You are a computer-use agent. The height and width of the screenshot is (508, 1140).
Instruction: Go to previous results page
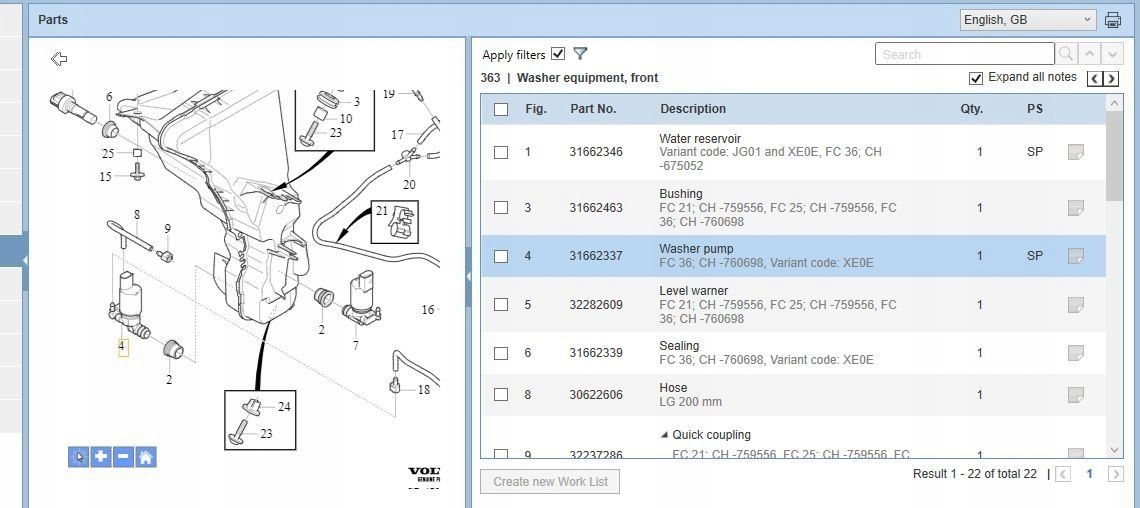pos(1063,475)
